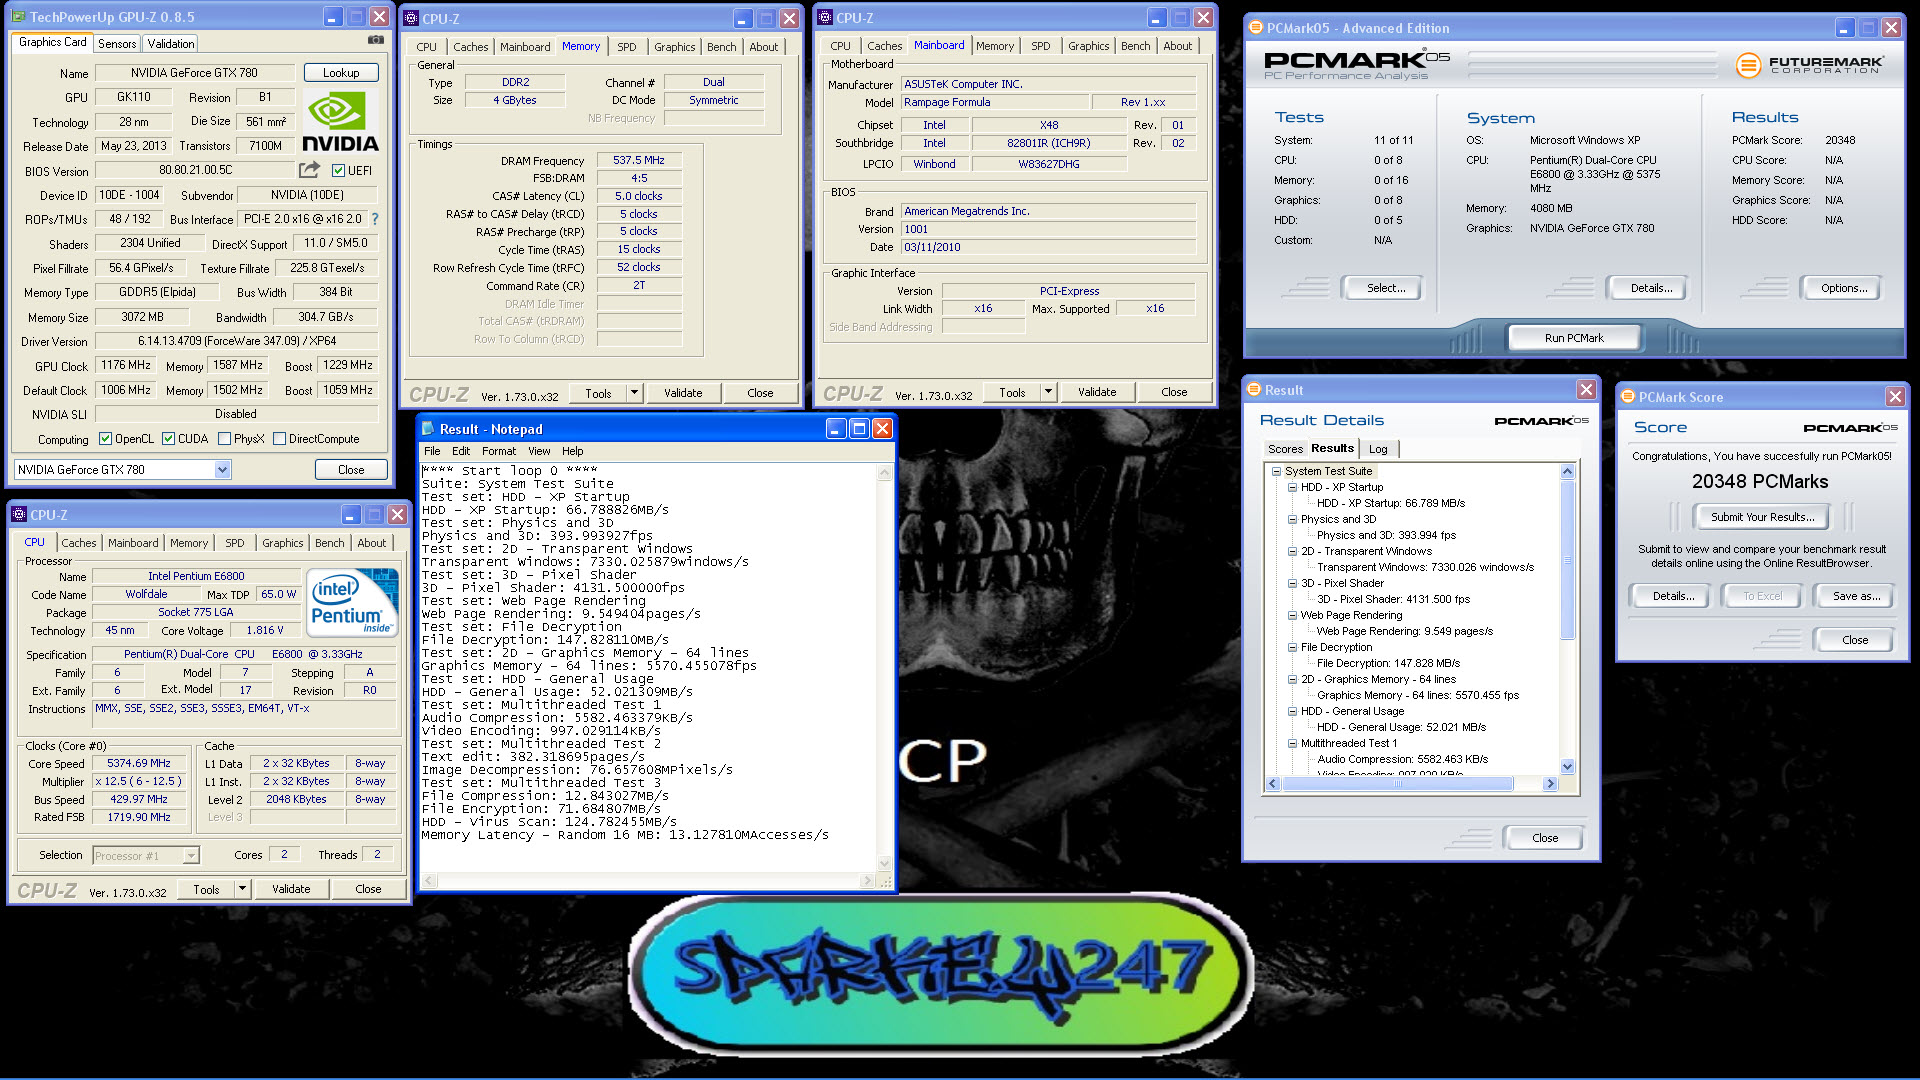Click the NVIDIA logo in GPU-Z
The height and width of the screenshot is (1080, 1920).
[x=340, y=122]
